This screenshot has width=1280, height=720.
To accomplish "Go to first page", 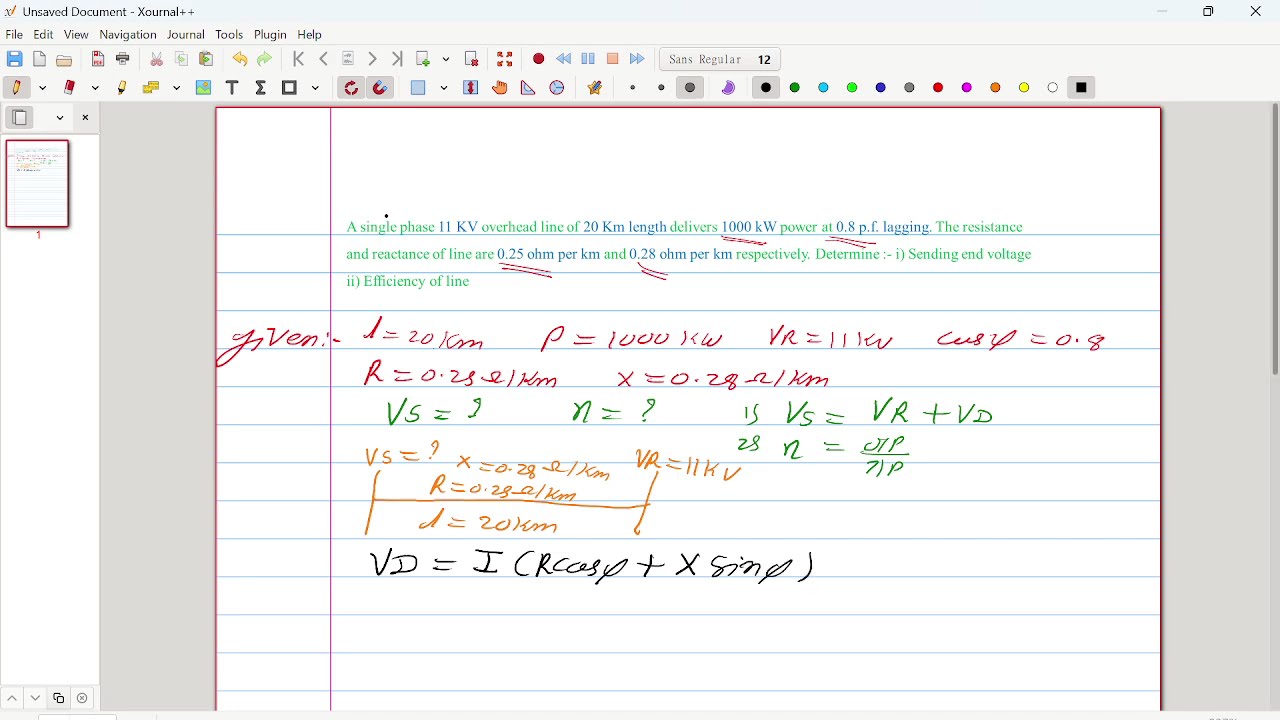I will (x=299, y=60).
